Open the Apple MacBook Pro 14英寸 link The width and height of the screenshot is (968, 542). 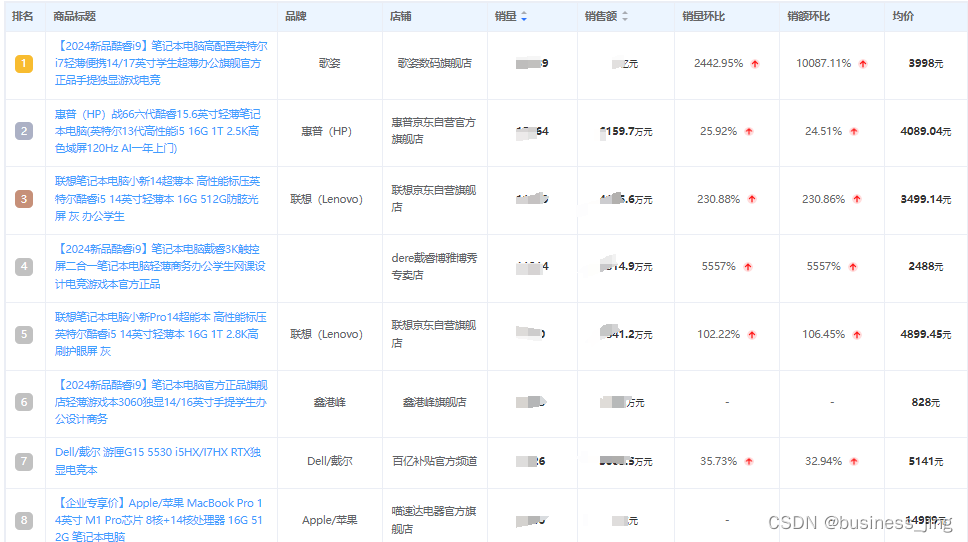pyautogui.click(x=159, y=520)
